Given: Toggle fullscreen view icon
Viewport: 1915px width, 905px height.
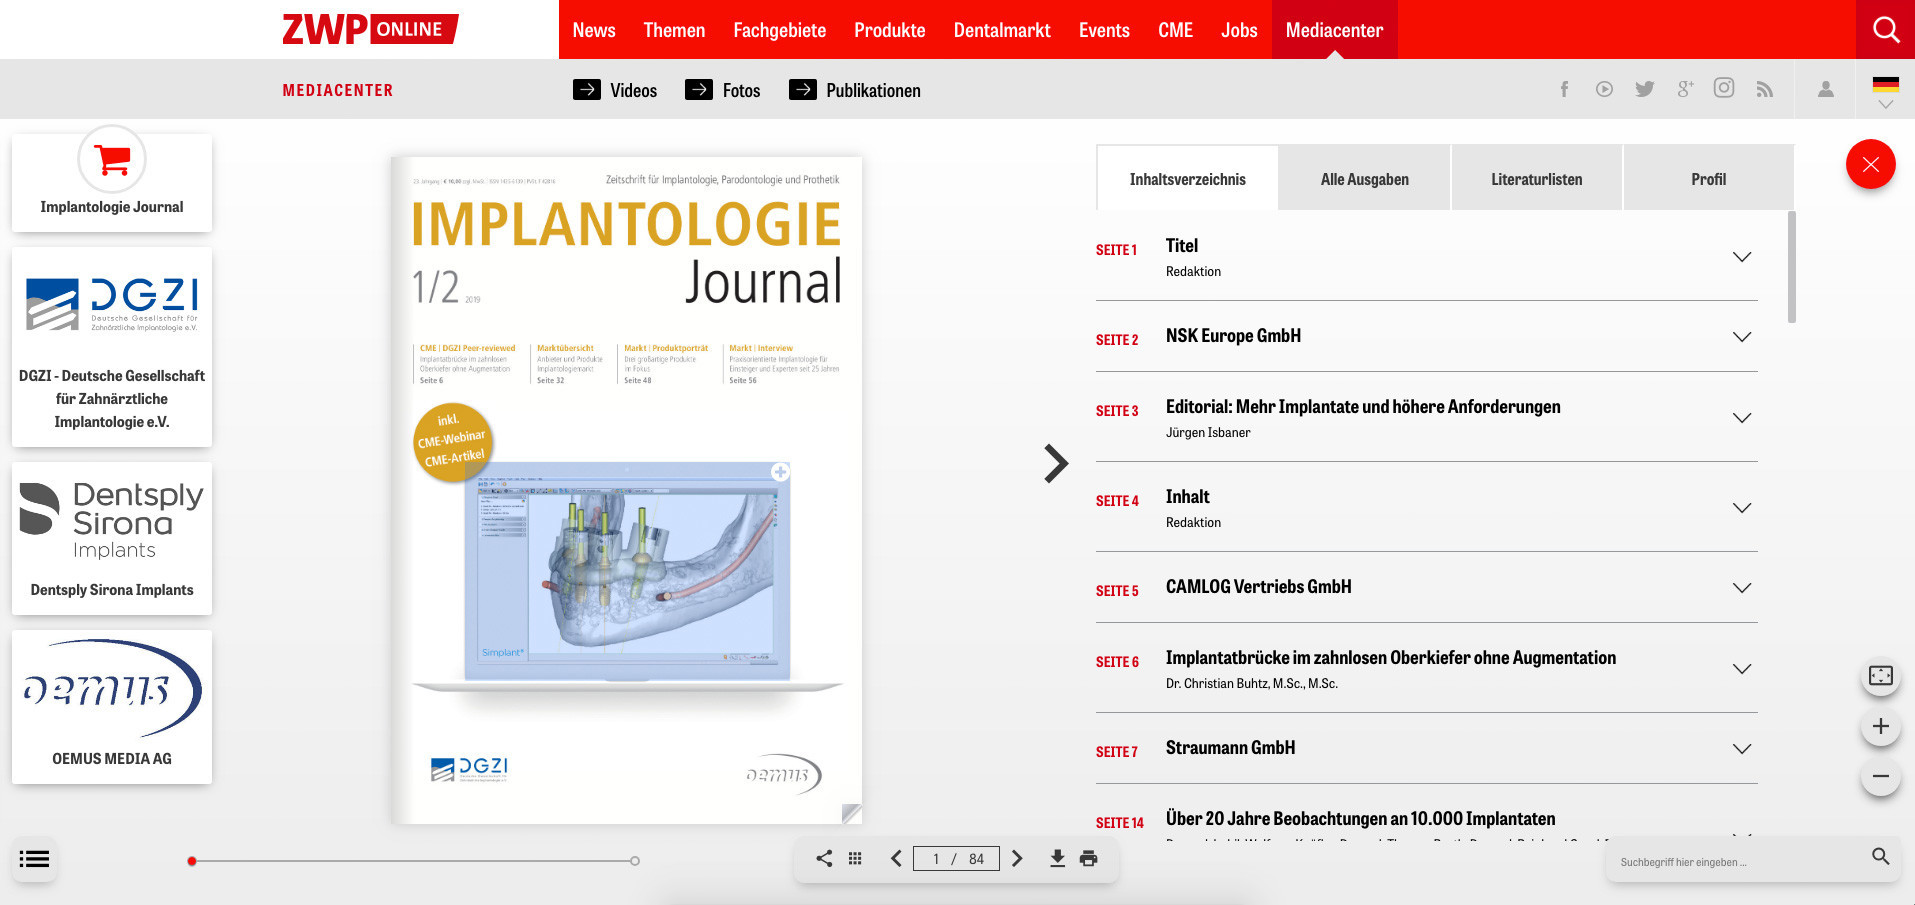Looking at the screenshot, I should tap(1880, 675).
